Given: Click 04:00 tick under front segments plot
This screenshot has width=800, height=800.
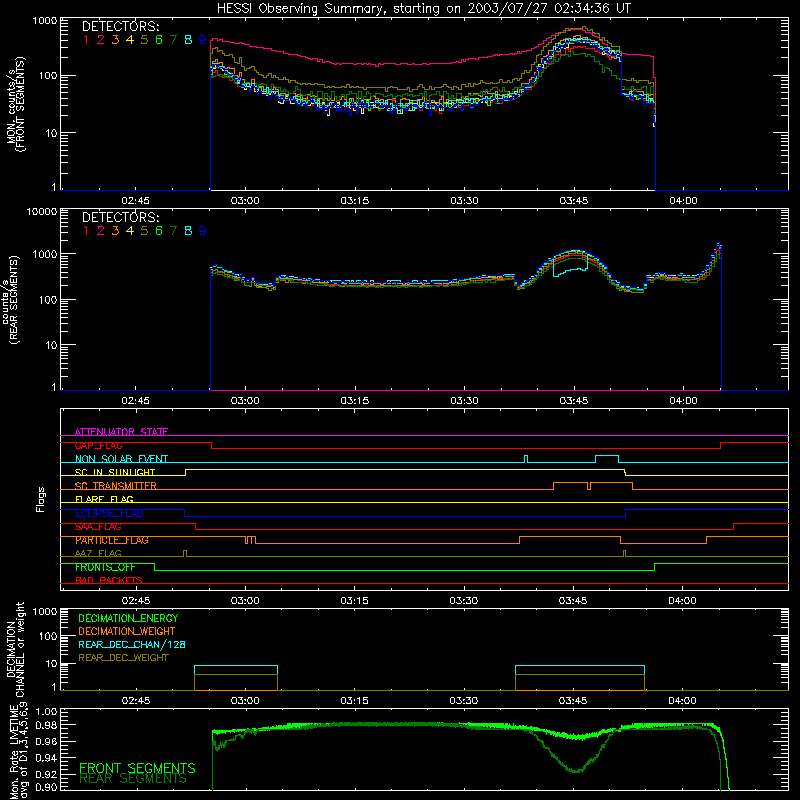Looking at the screenshot, I should 683,201.
